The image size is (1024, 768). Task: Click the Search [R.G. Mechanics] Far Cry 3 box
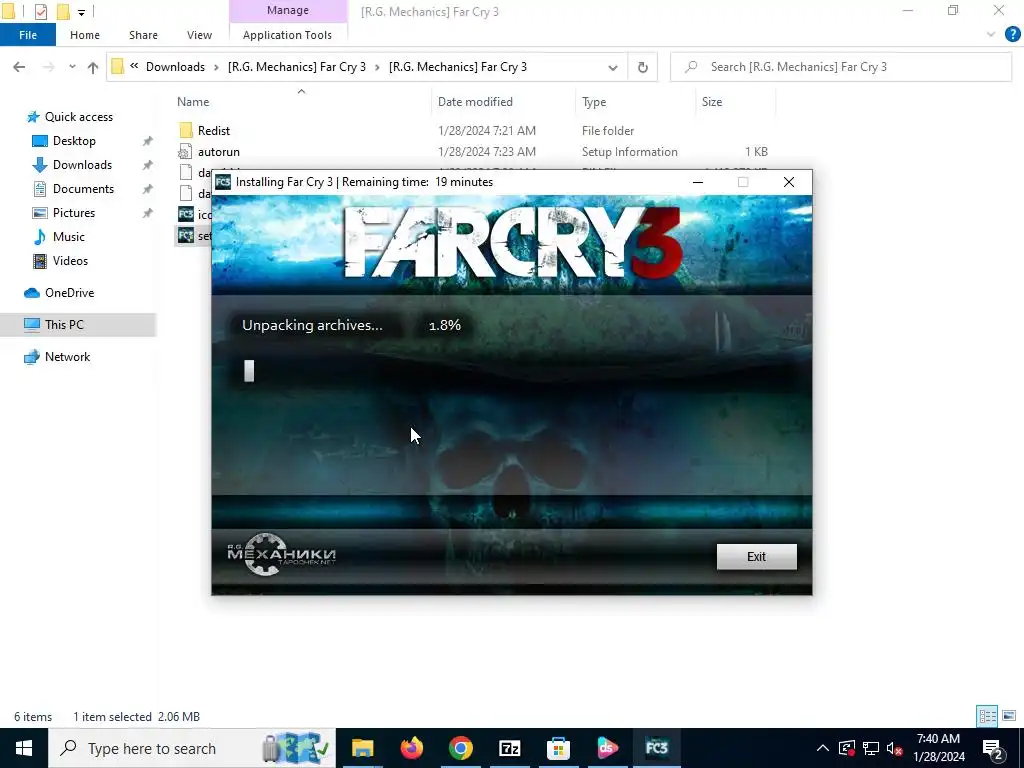(x=841, y=67)
